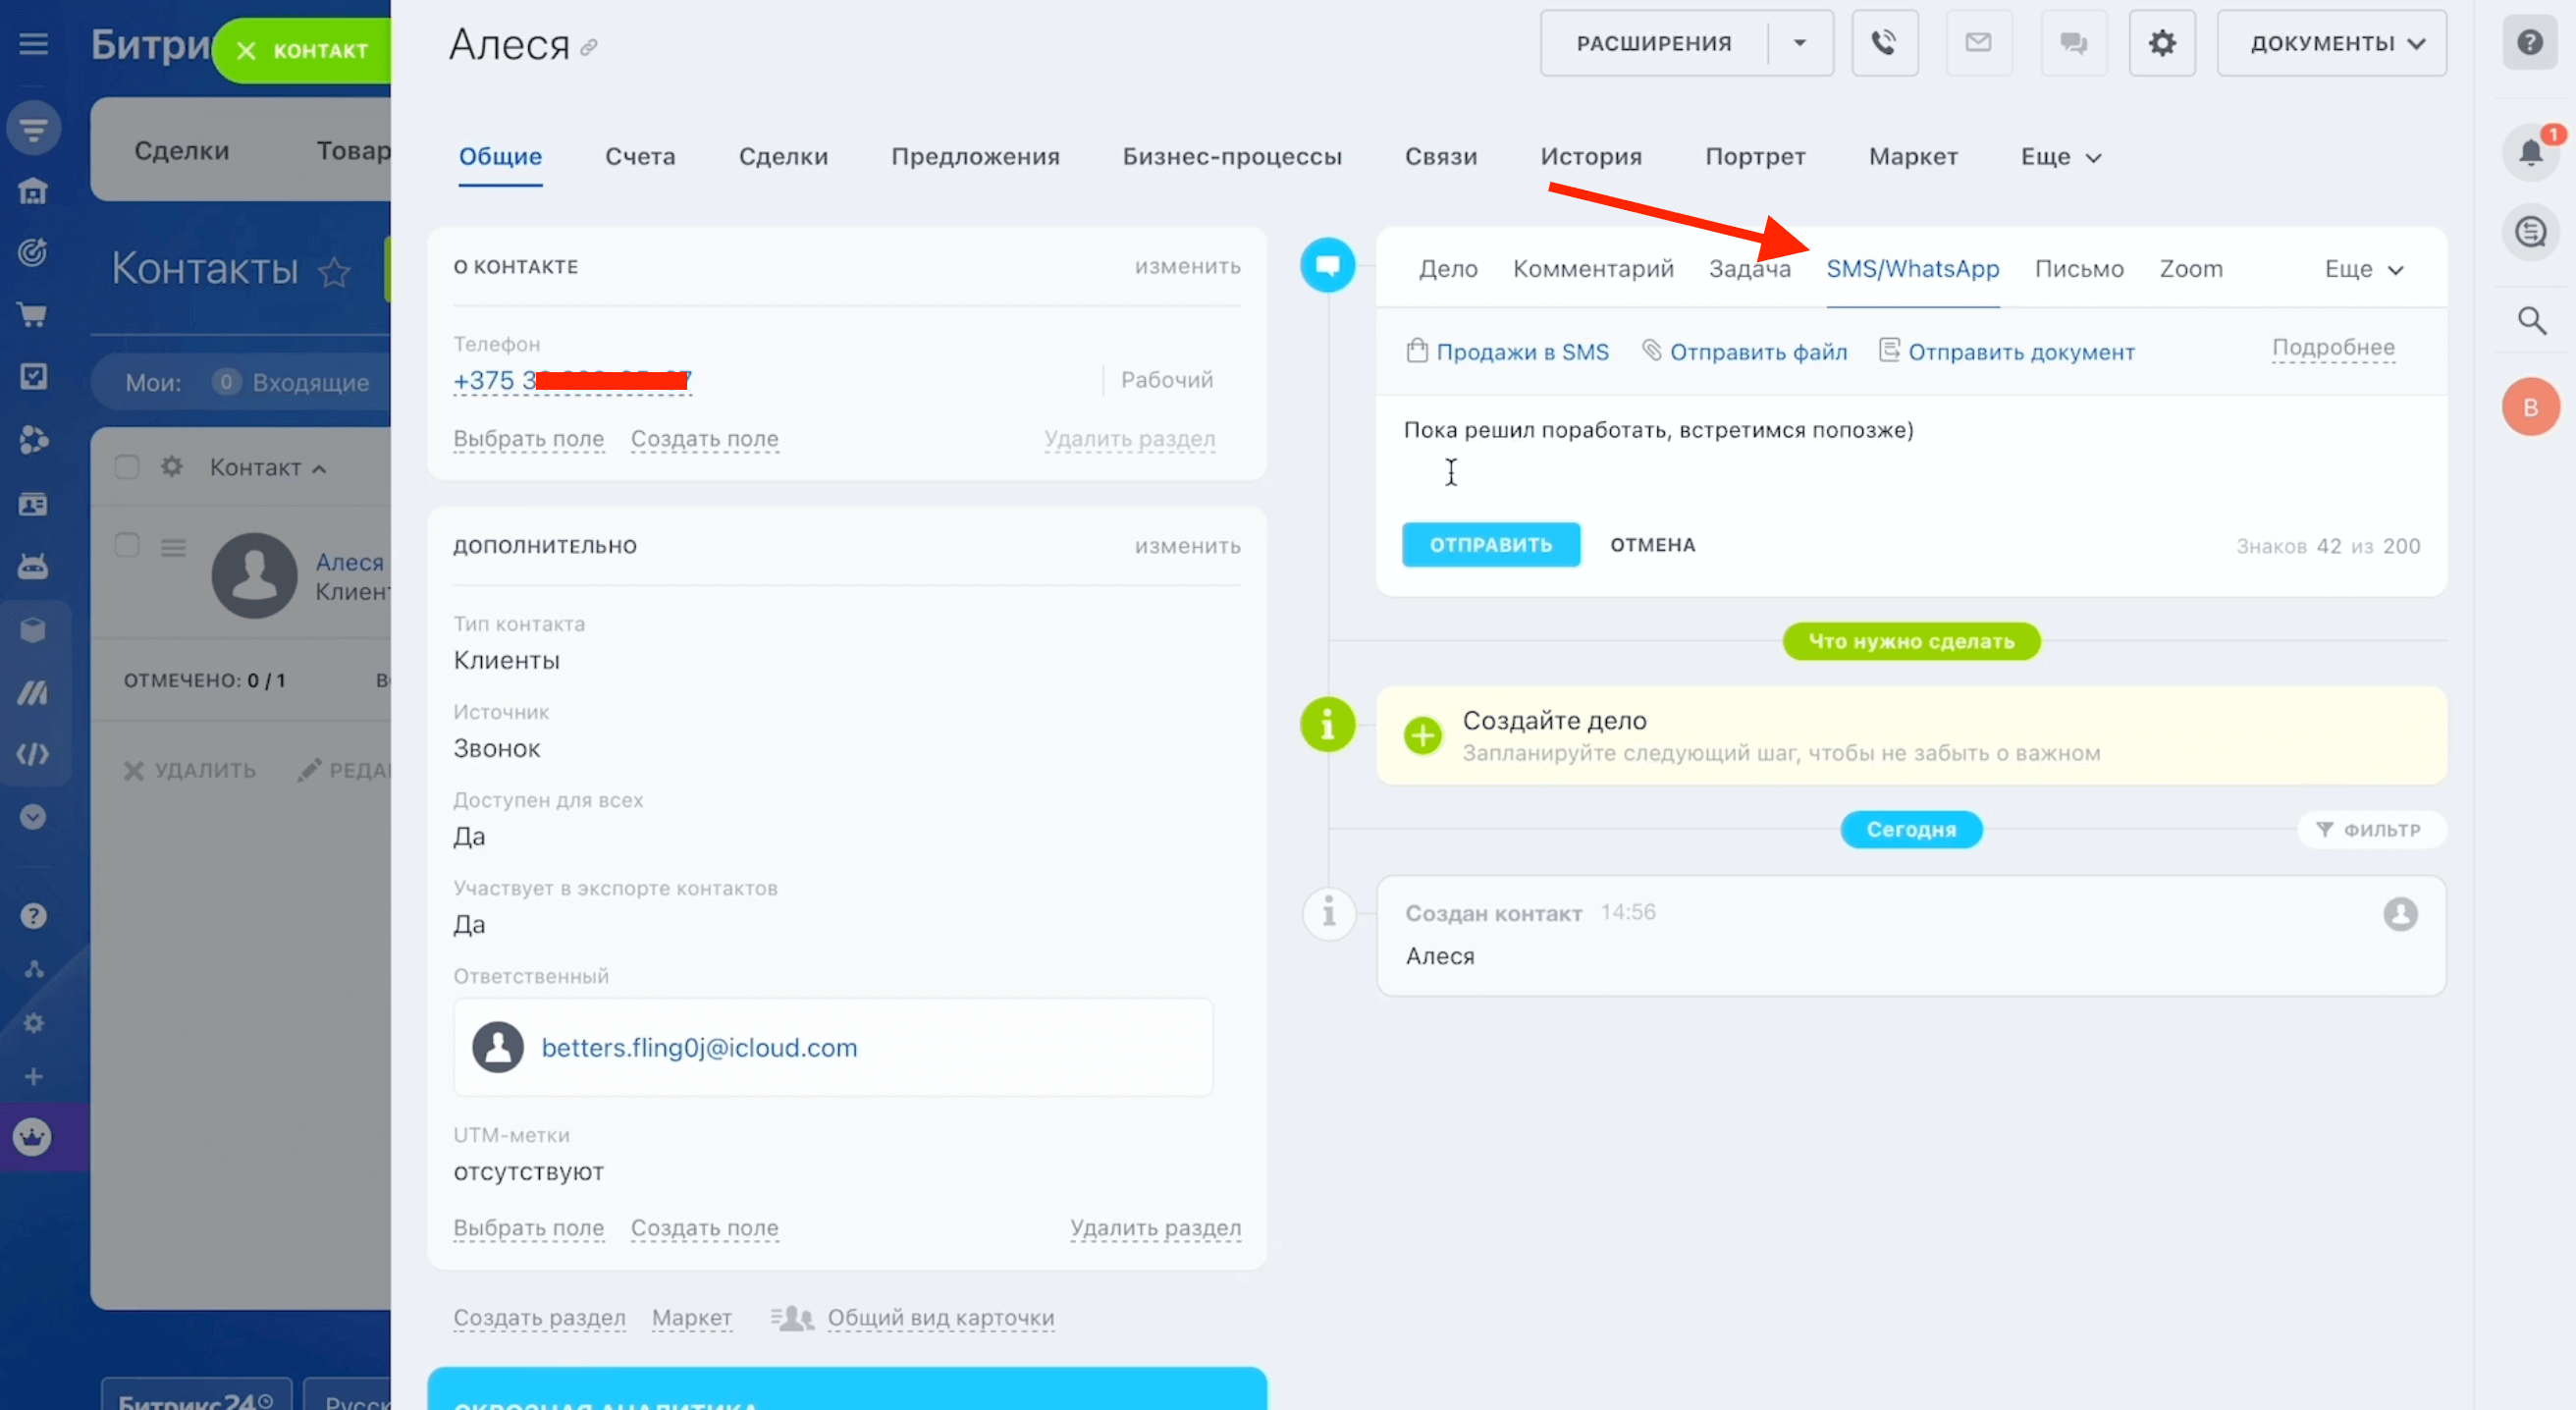Open РАСШИРЕНИЯ dropdown arrow
Image resolution: width=2576 pixels, height=1410 pixels.
1799,43
